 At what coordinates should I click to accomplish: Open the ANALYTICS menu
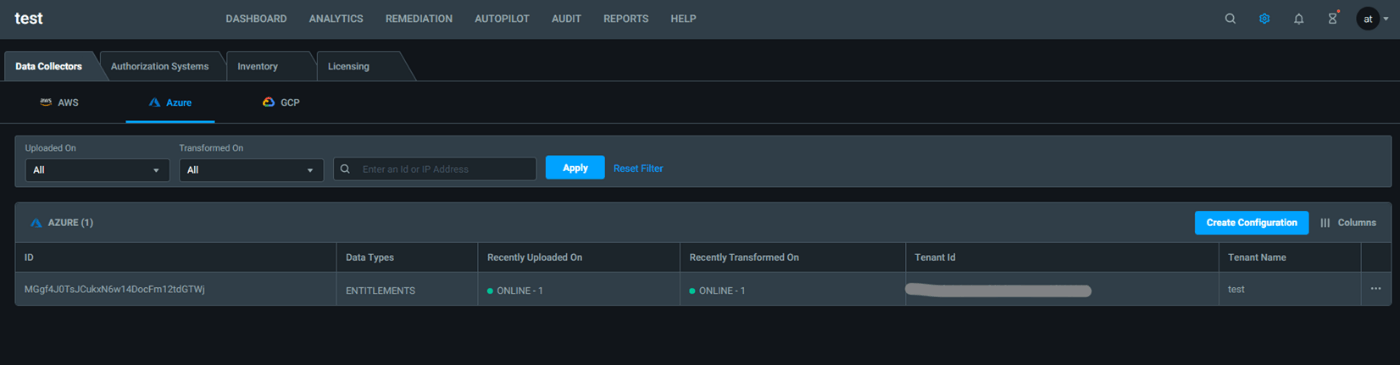(336, 19)
